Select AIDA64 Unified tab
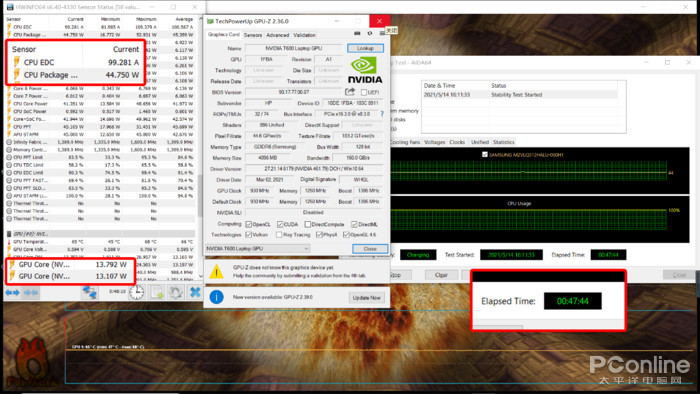The image size is (700, 394). (x=480, y=142)
